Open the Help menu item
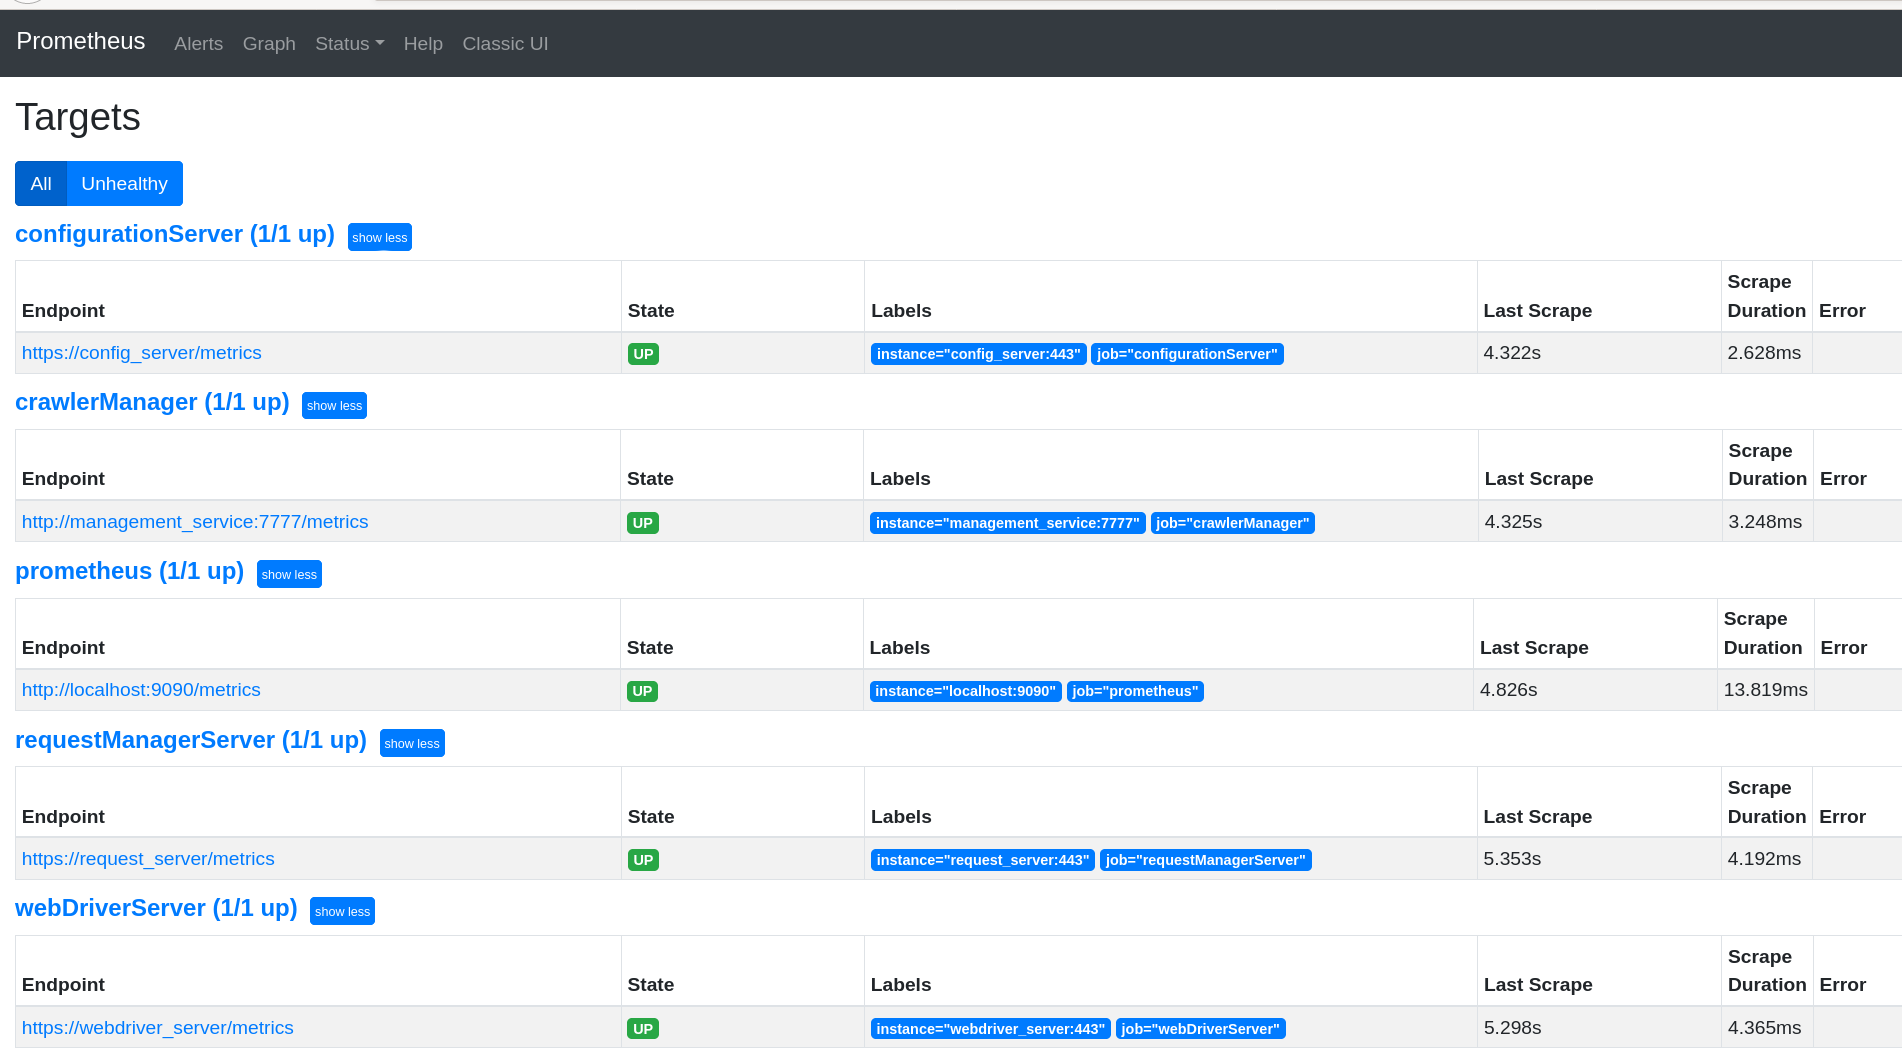 [x=423, y=44]
